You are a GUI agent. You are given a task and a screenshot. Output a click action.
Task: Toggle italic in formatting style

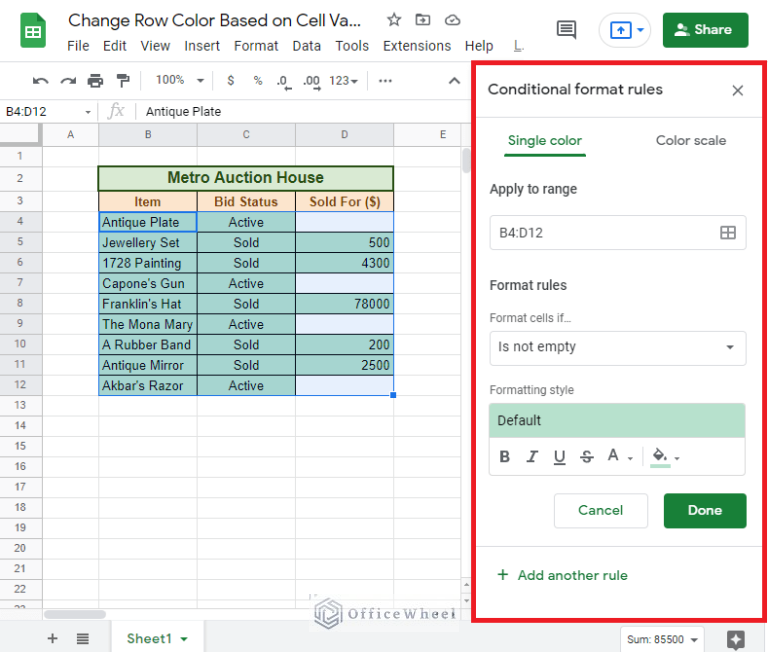tap(532, 457)
